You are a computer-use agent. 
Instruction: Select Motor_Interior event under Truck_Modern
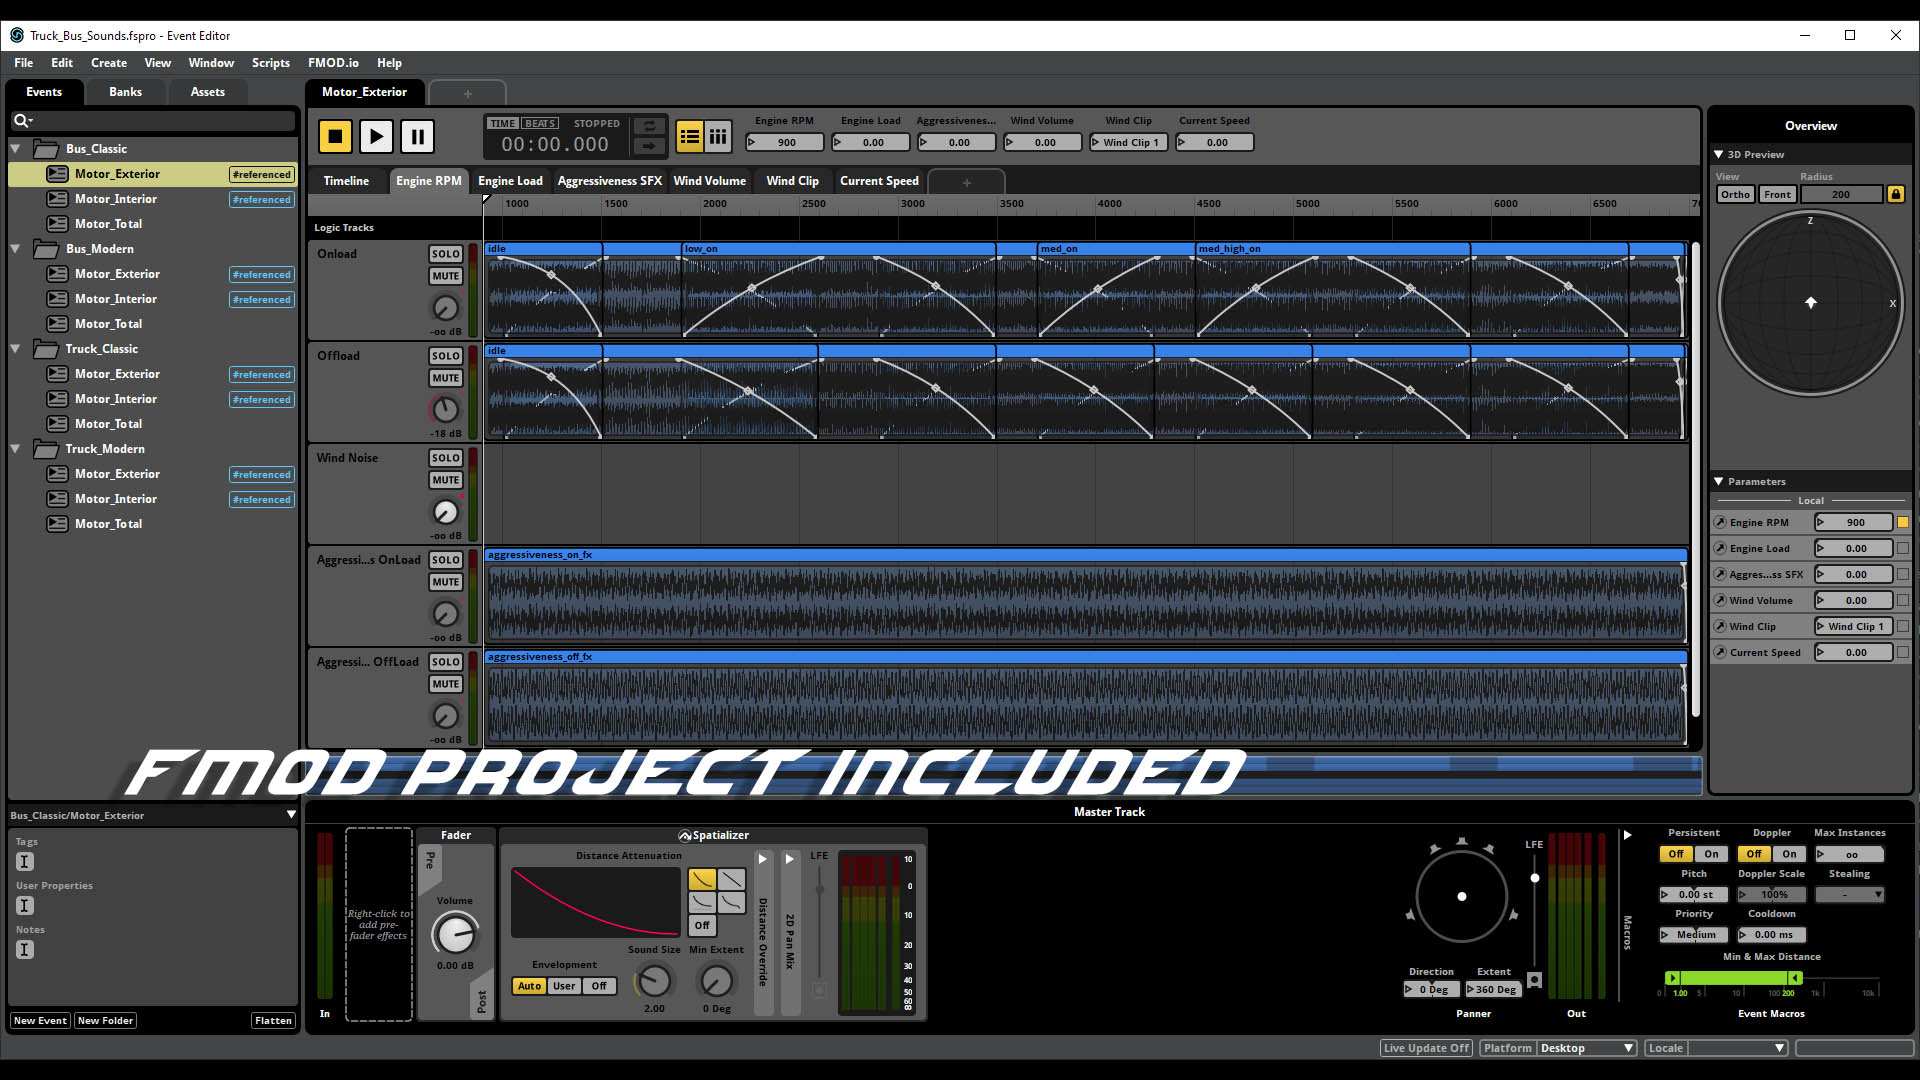[116, 499]
